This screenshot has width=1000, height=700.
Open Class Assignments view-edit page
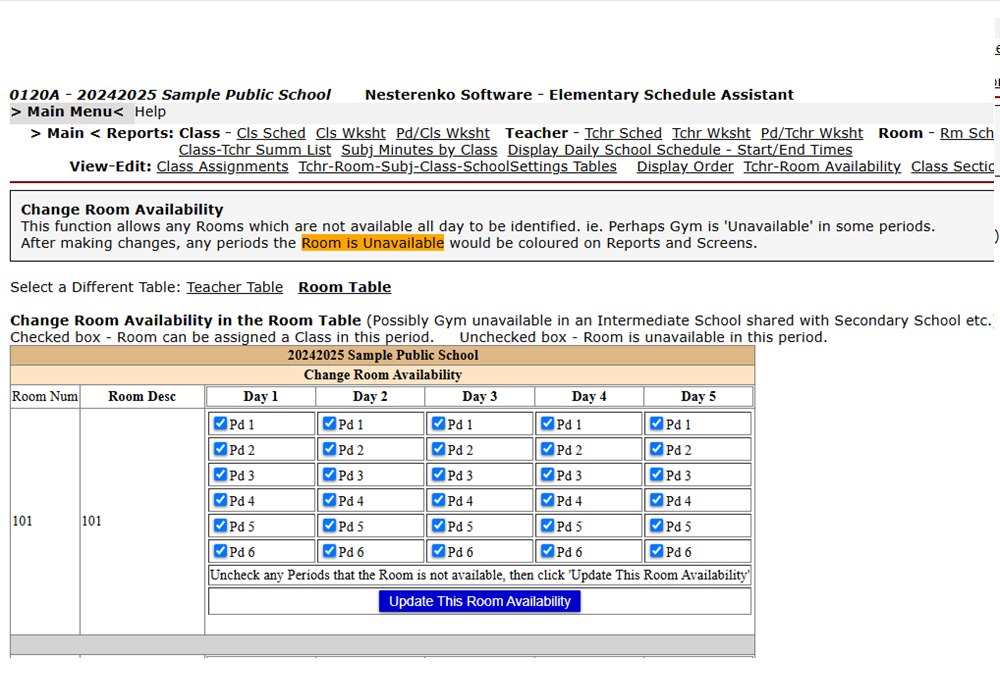222,167
